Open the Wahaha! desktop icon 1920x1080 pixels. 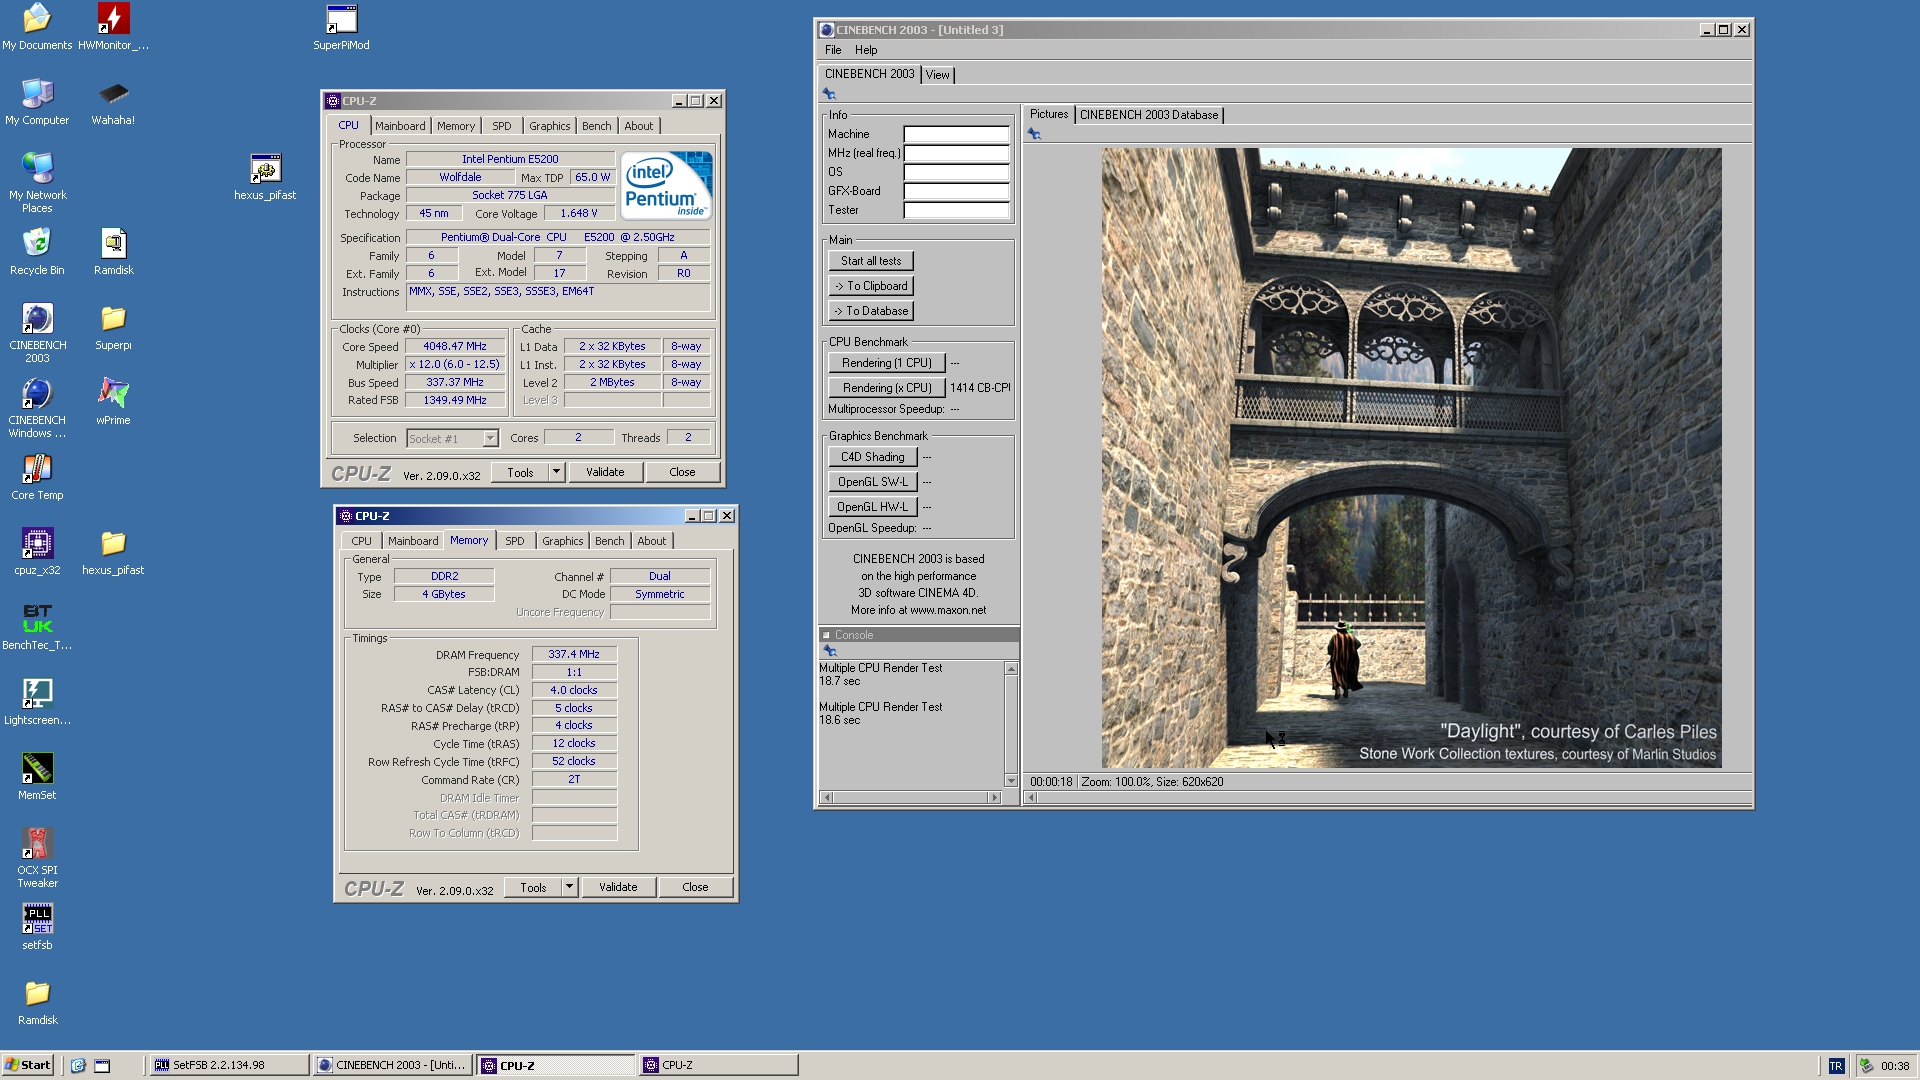click(113, 102)
